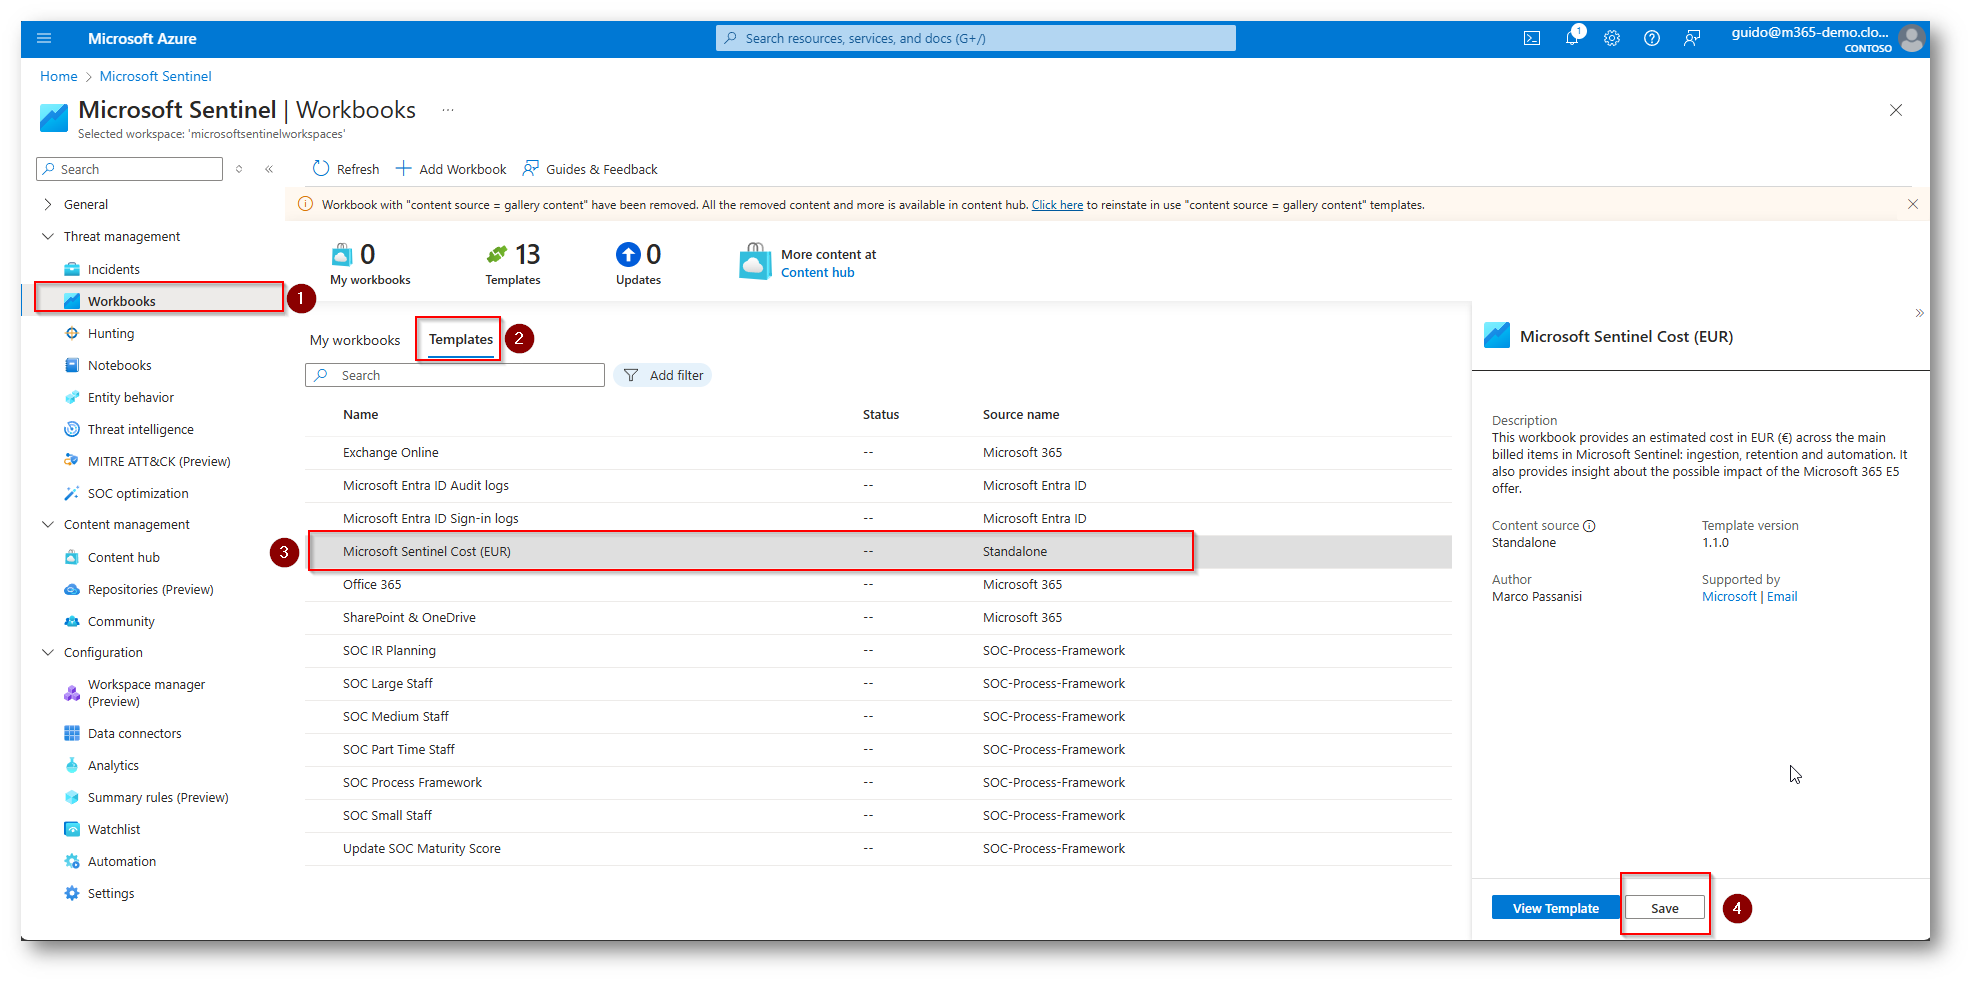
Task: Open Automation in the sidebar
Action: pos(122,861)
